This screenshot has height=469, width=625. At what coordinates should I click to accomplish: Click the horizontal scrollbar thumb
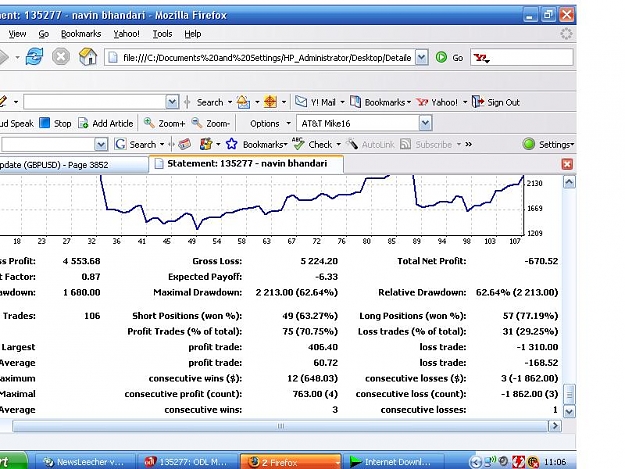tap(280, 426)
